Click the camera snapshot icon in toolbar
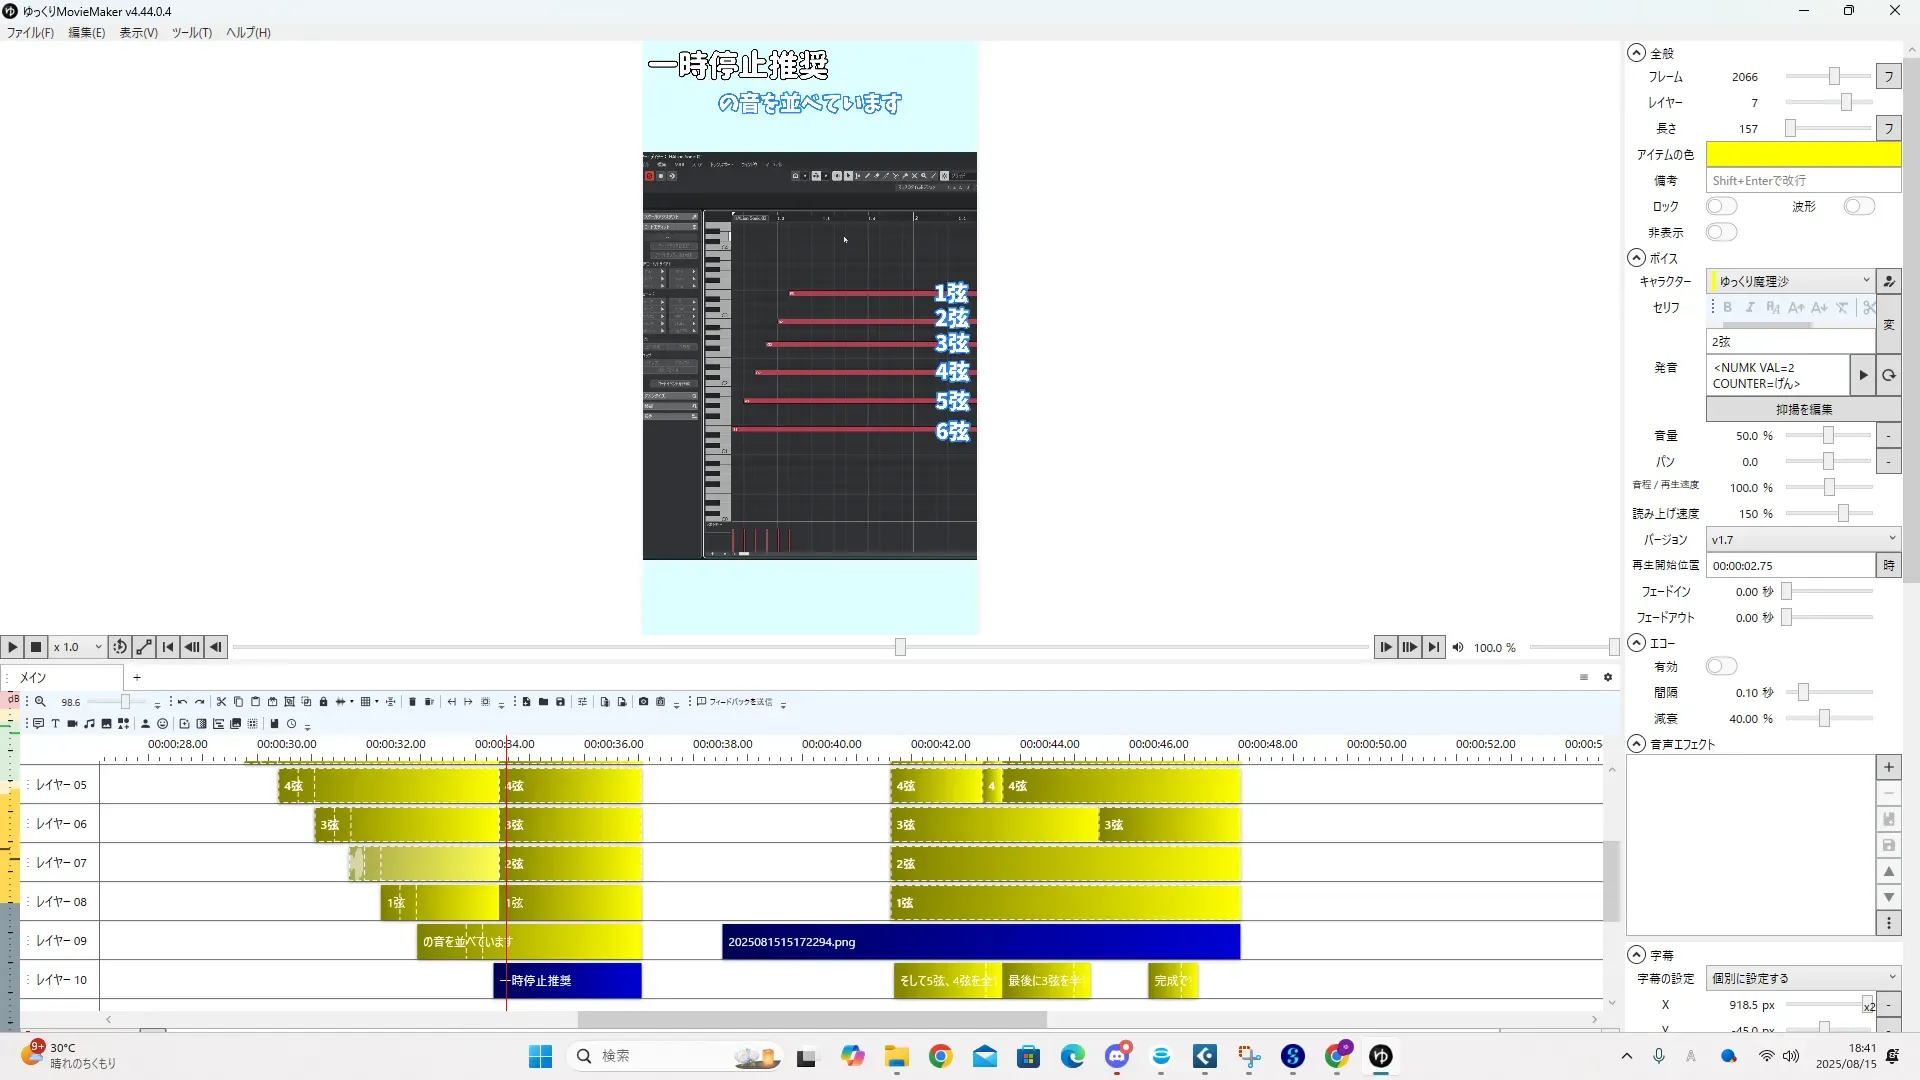This screenshot has height=1080, width=1920. (x=643, y=702)
